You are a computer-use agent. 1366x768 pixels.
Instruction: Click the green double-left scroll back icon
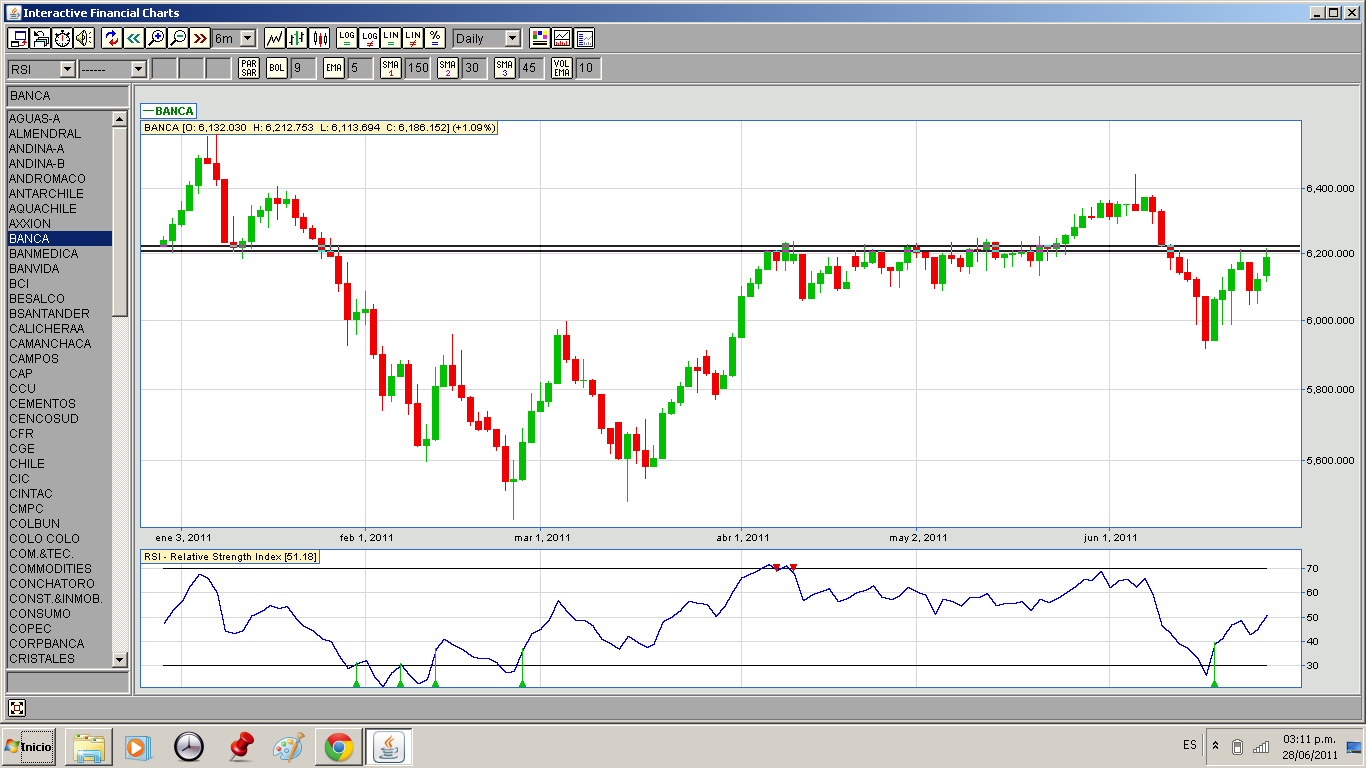(134, 38)
